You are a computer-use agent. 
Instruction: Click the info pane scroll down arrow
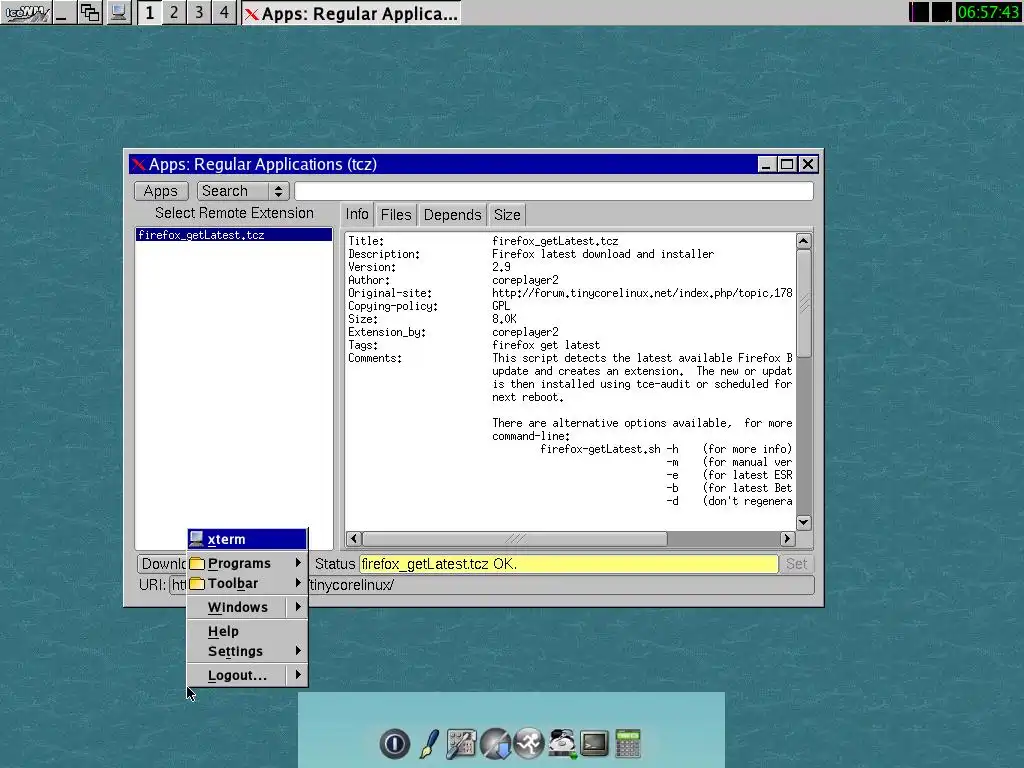point(804,522)
